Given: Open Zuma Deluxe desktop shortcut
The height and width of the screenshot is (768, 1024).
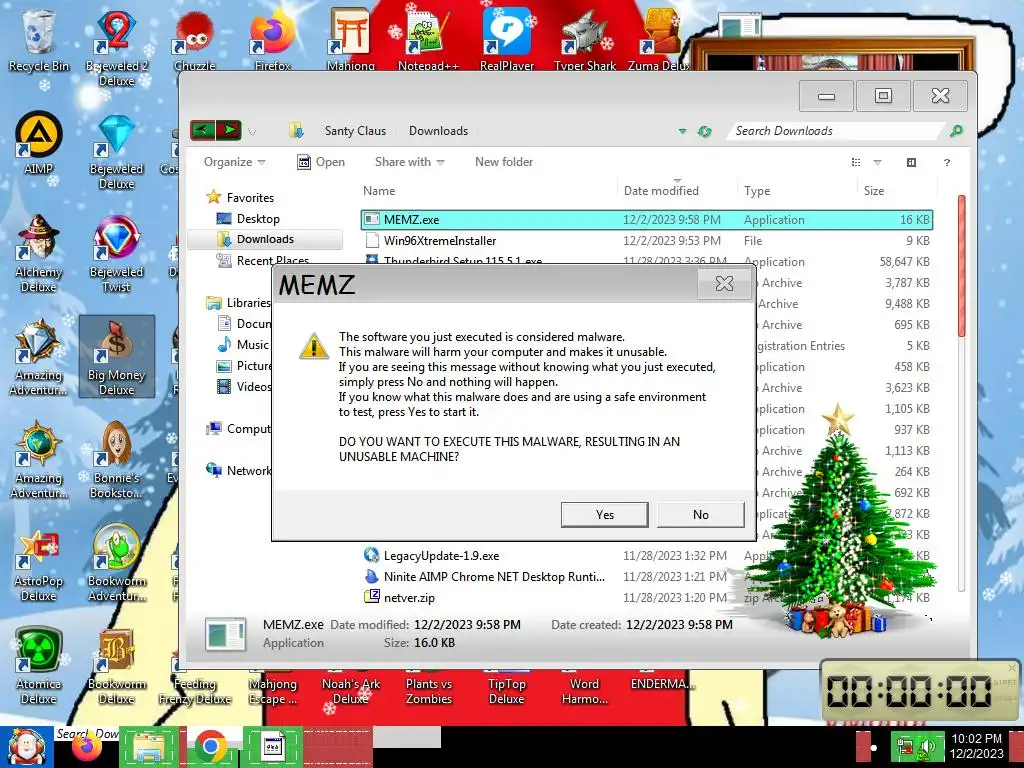Looking at the screenshot, I should [x=660, y=40].
